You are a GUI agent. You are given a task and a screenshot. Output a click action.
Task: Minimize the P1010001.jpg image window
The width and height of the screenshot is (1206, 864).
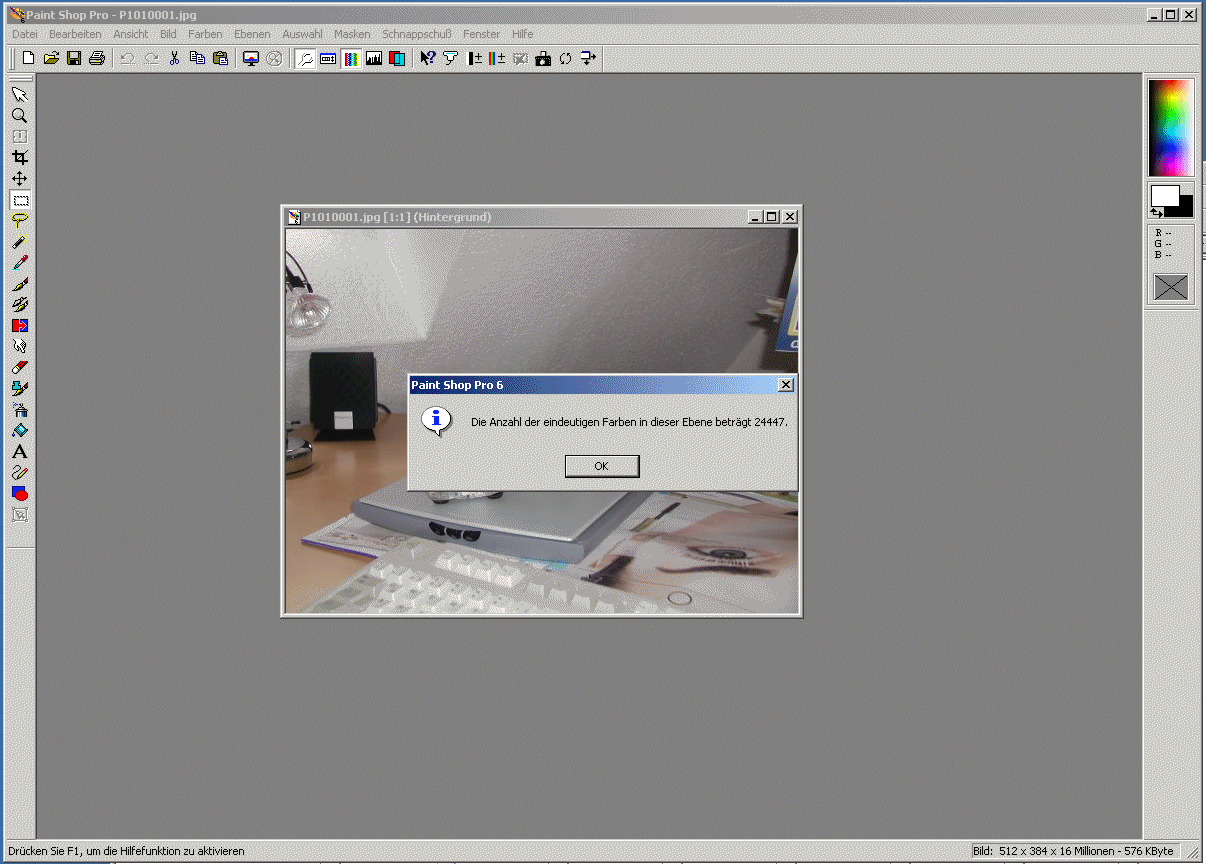pyautogui.click(x=755, y=217)
